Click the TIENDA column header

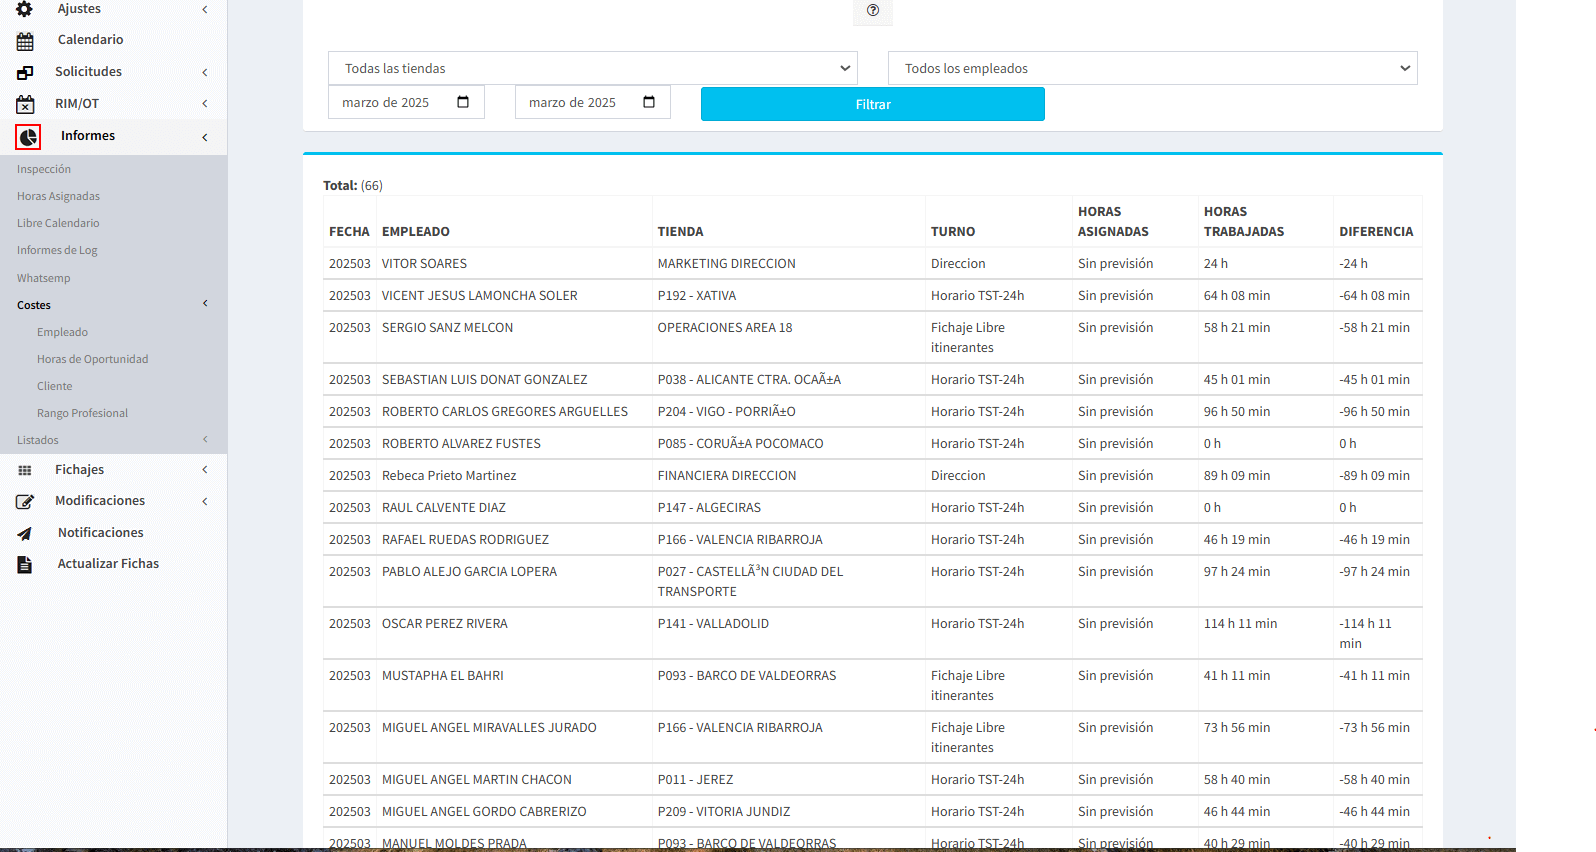click(680, 231)
